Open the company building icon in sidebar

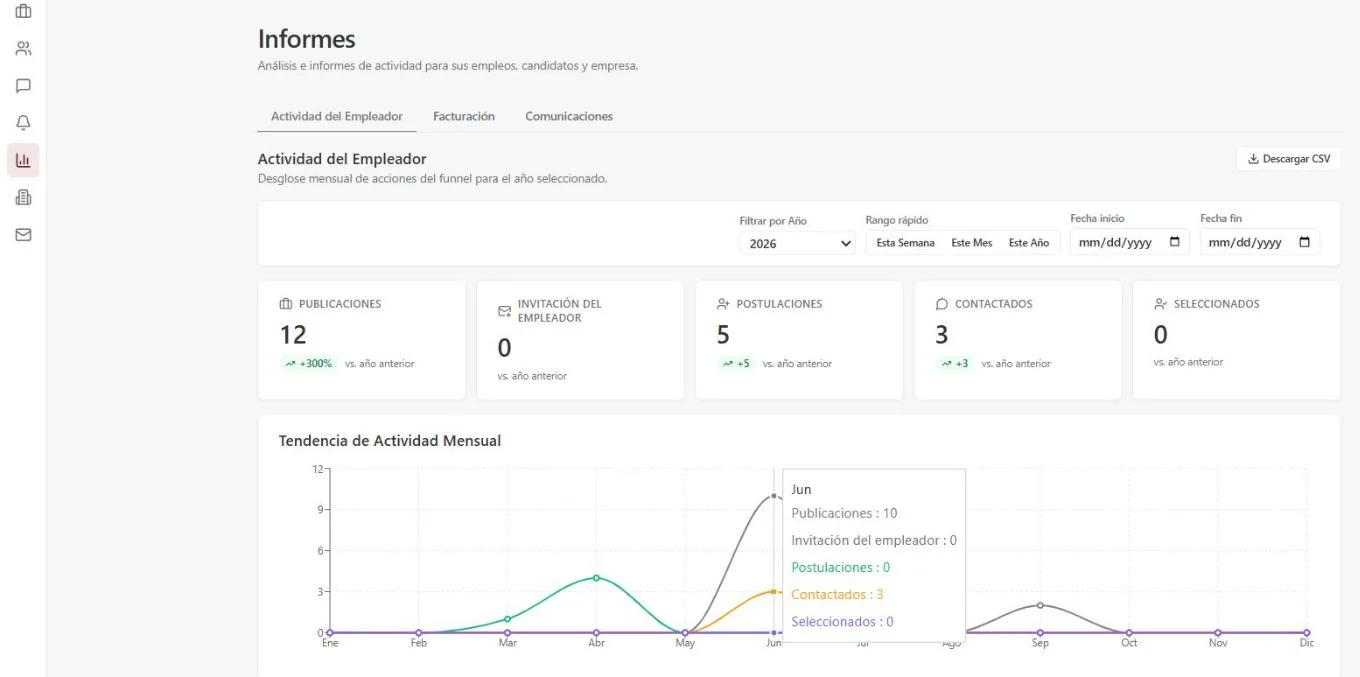pyautogui.click(x=23, y=198)
